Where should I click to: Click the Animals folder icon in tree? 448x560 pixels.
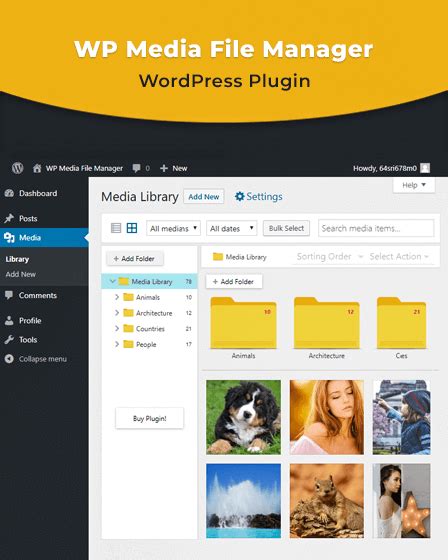tap(128, 297)
